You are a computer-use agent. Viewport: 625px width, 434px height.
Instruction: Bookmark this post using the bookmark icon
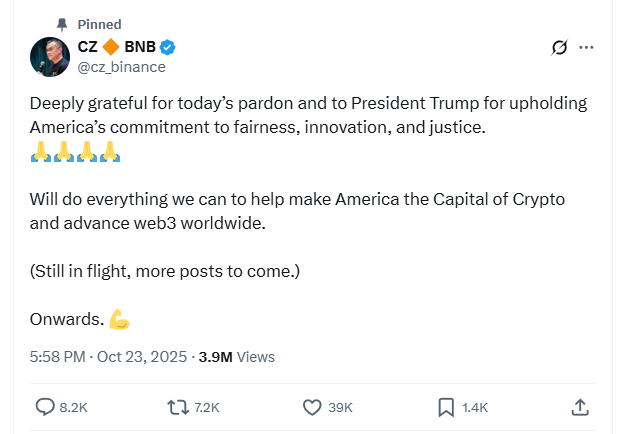(x=446, y=407)
